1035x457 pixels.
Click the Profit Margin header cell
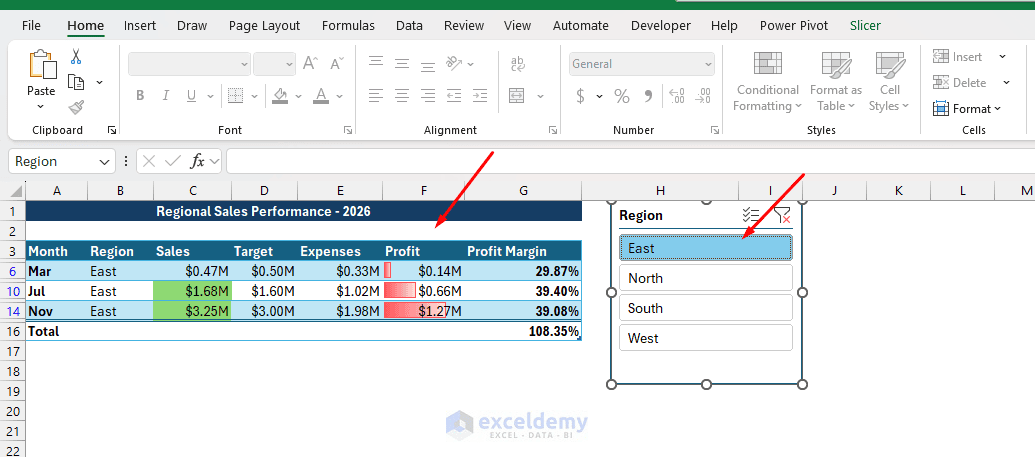[x=523, y=252]
